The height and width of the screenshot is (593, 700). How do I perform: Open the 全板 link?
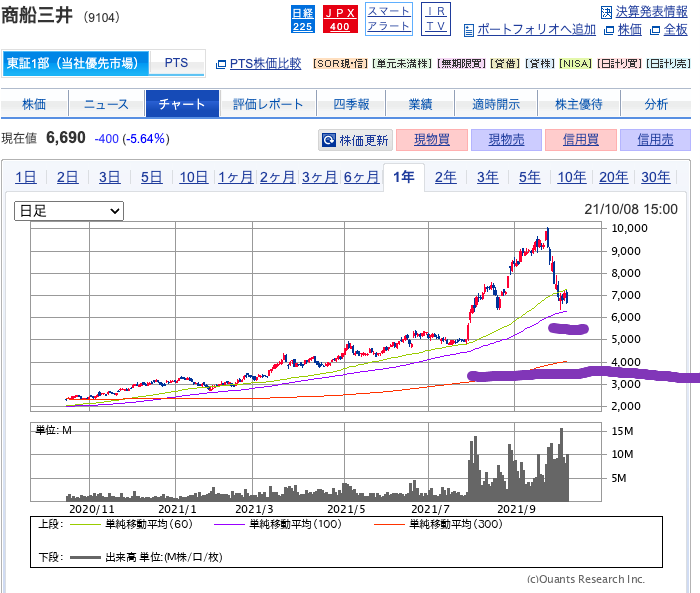pyautogui.click(x=675, y=30)
